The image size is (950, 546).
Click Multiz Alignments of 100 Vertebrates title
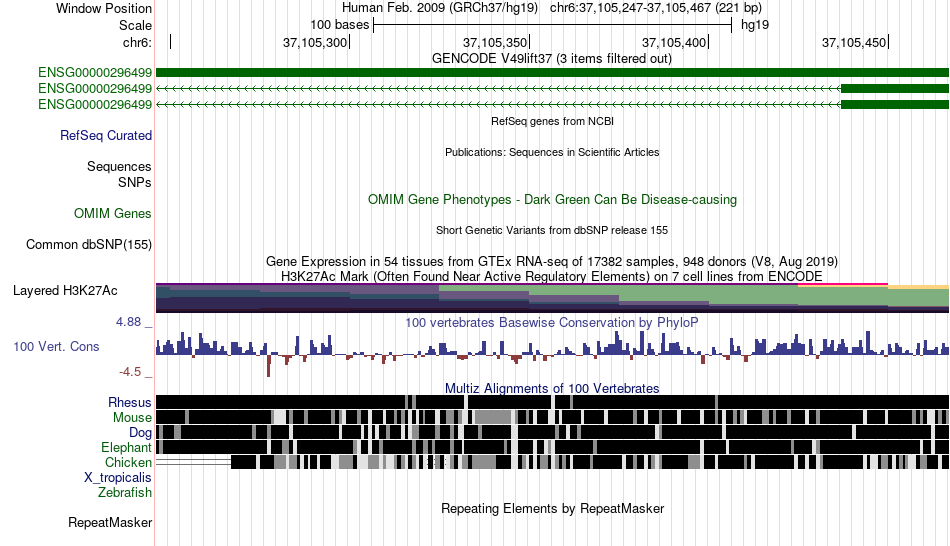pyautogui.click(x=552, y=388)
